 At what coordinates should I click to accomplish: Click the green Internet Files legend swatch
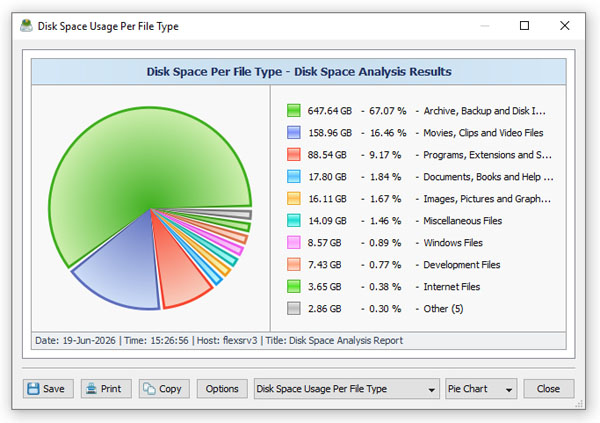(293, 287)
